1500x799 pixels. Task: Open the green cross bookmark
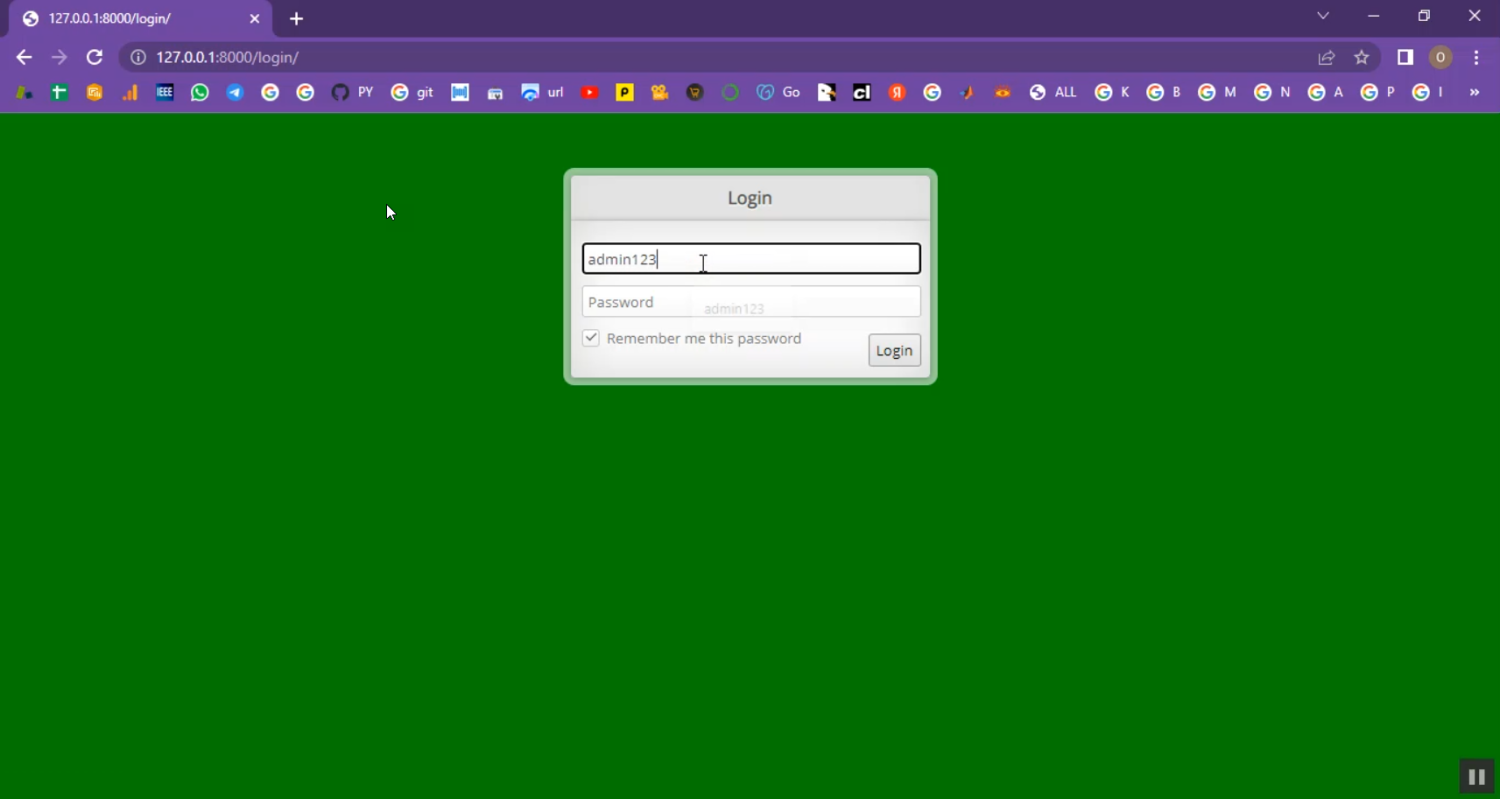(x=59, y=92)
